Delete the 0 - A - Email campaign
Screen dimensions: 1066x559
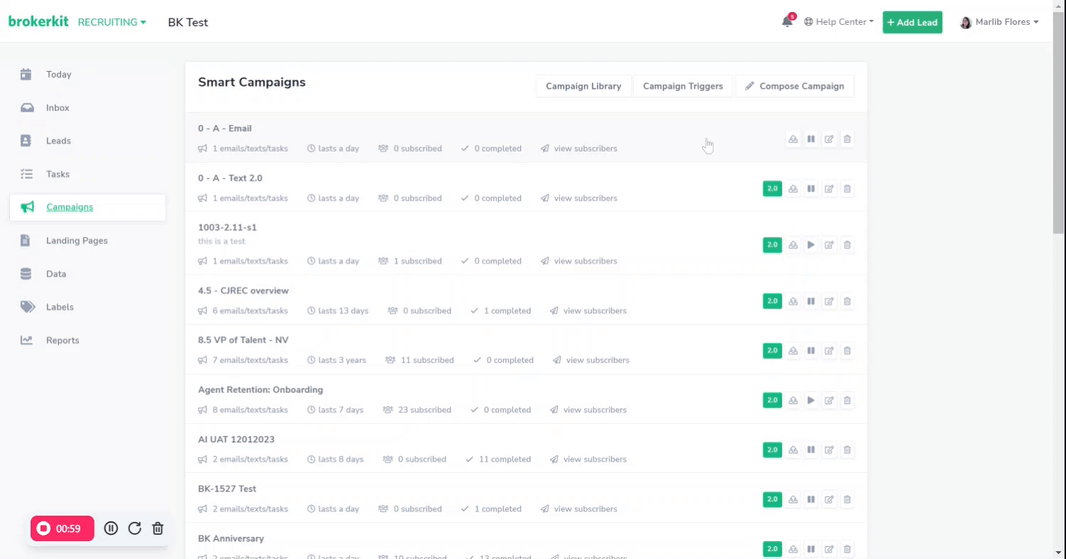pos(847,140)
